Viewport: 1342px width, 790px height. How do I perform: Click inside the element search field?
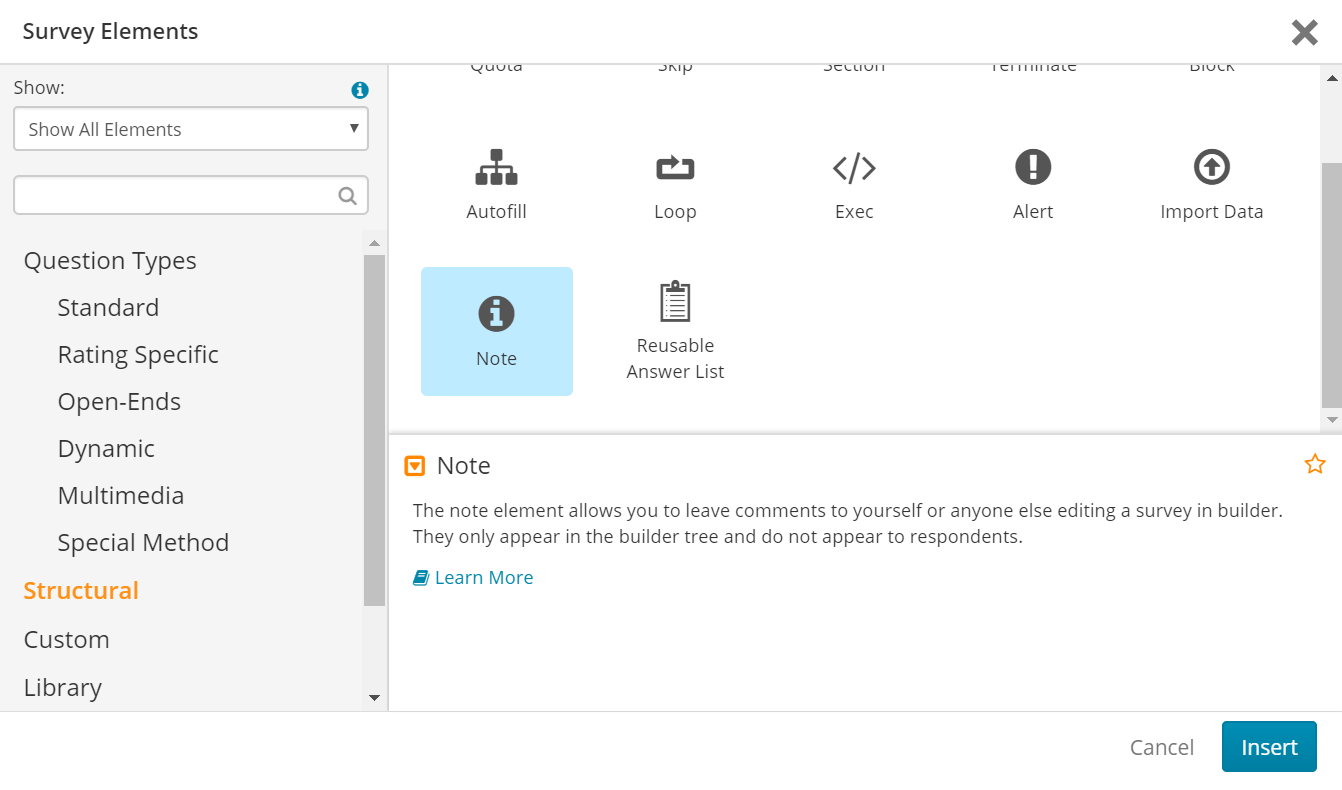pos(191,195)
